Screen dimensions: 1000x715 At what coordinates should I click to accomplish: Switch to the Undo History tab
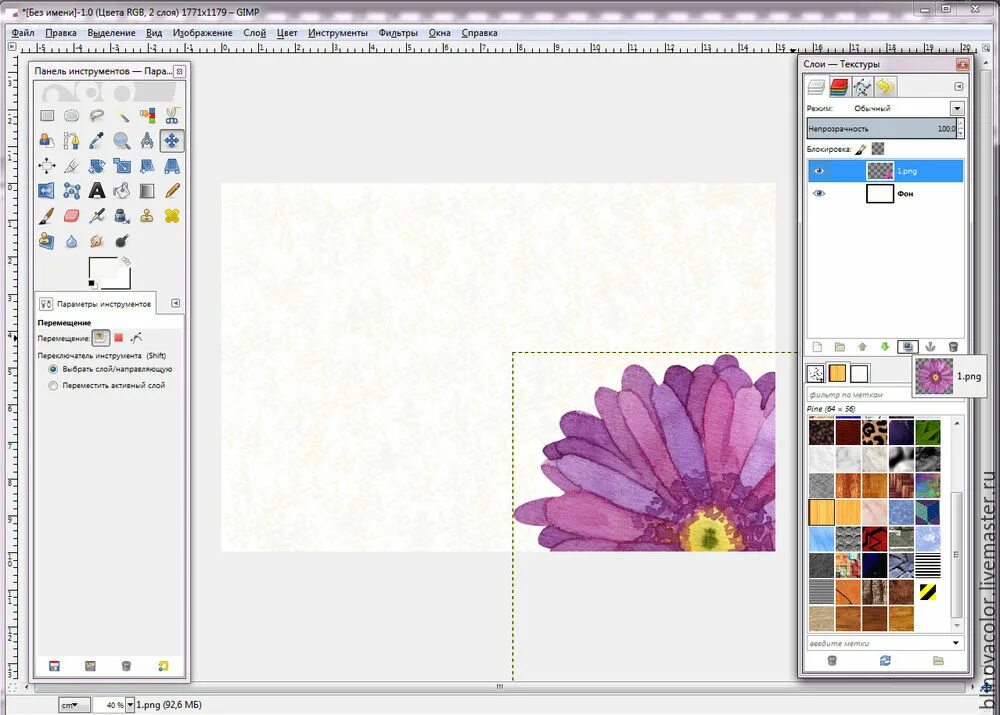point(885,87)
